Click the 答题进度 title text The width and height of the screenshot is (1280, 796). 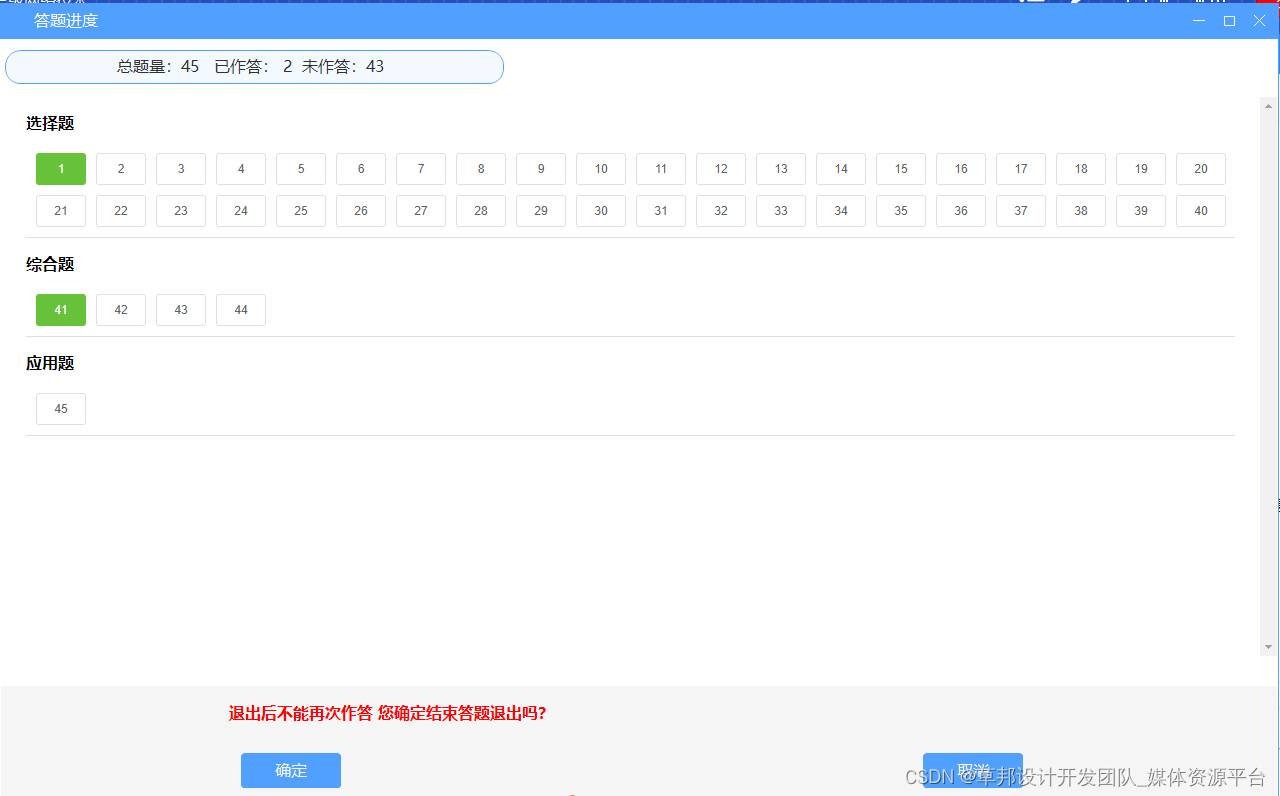coord(65,20)
